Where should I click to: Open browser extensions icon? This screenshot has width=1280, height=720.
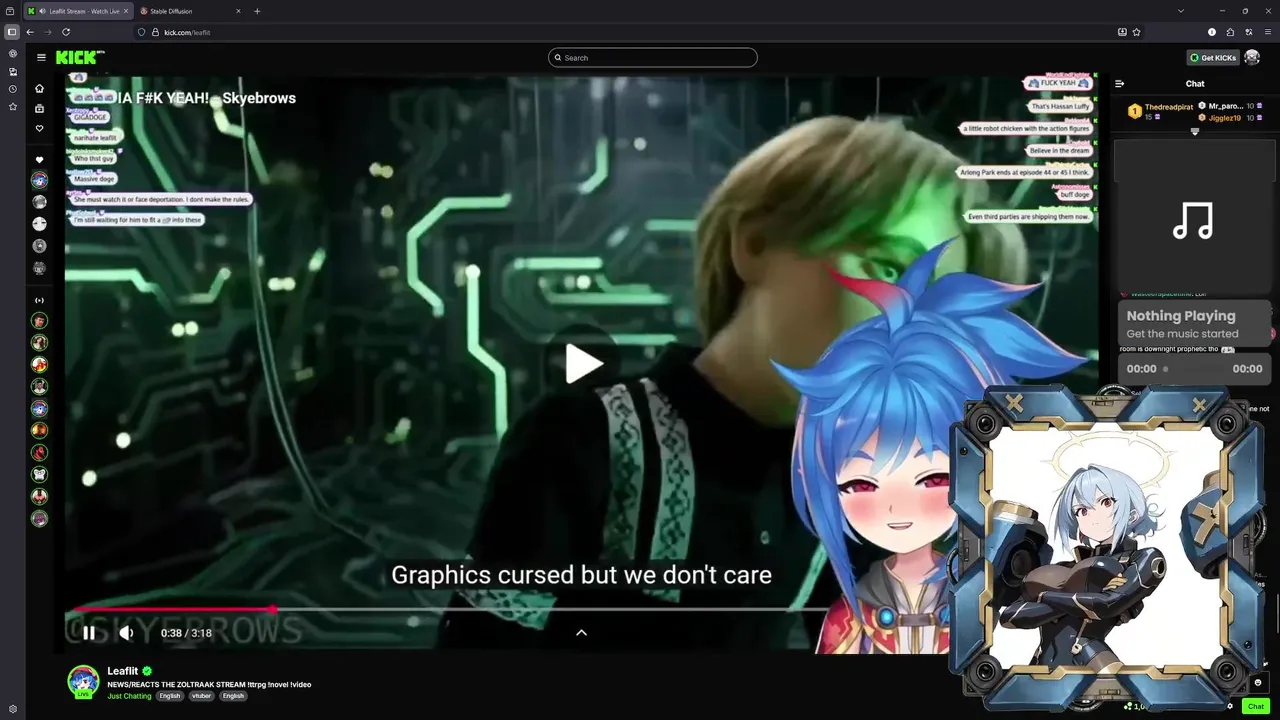[1230, 32]
